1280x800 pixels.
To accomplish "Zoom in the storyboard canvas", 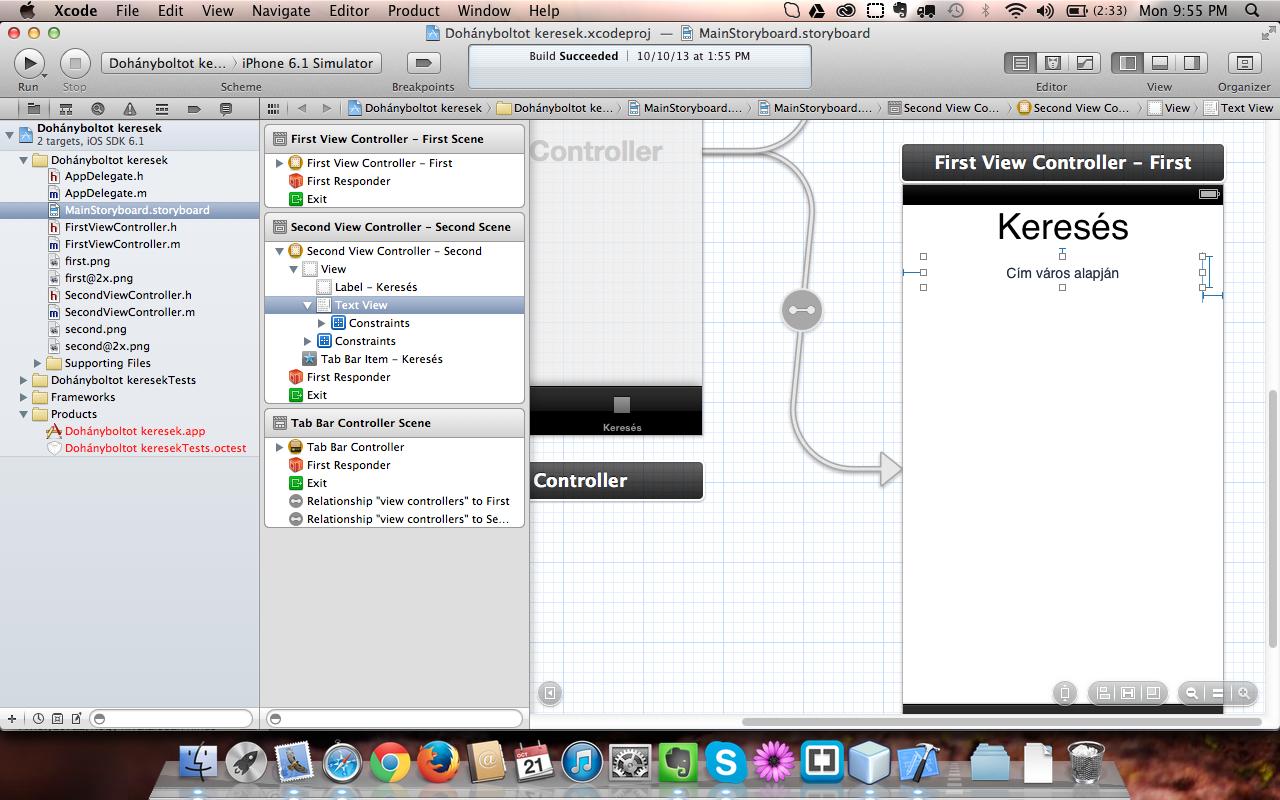I will [1244, 692].
